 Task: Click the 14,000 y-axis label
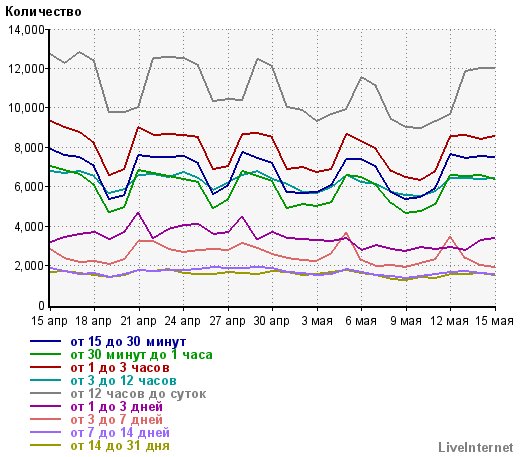point(26,30)
